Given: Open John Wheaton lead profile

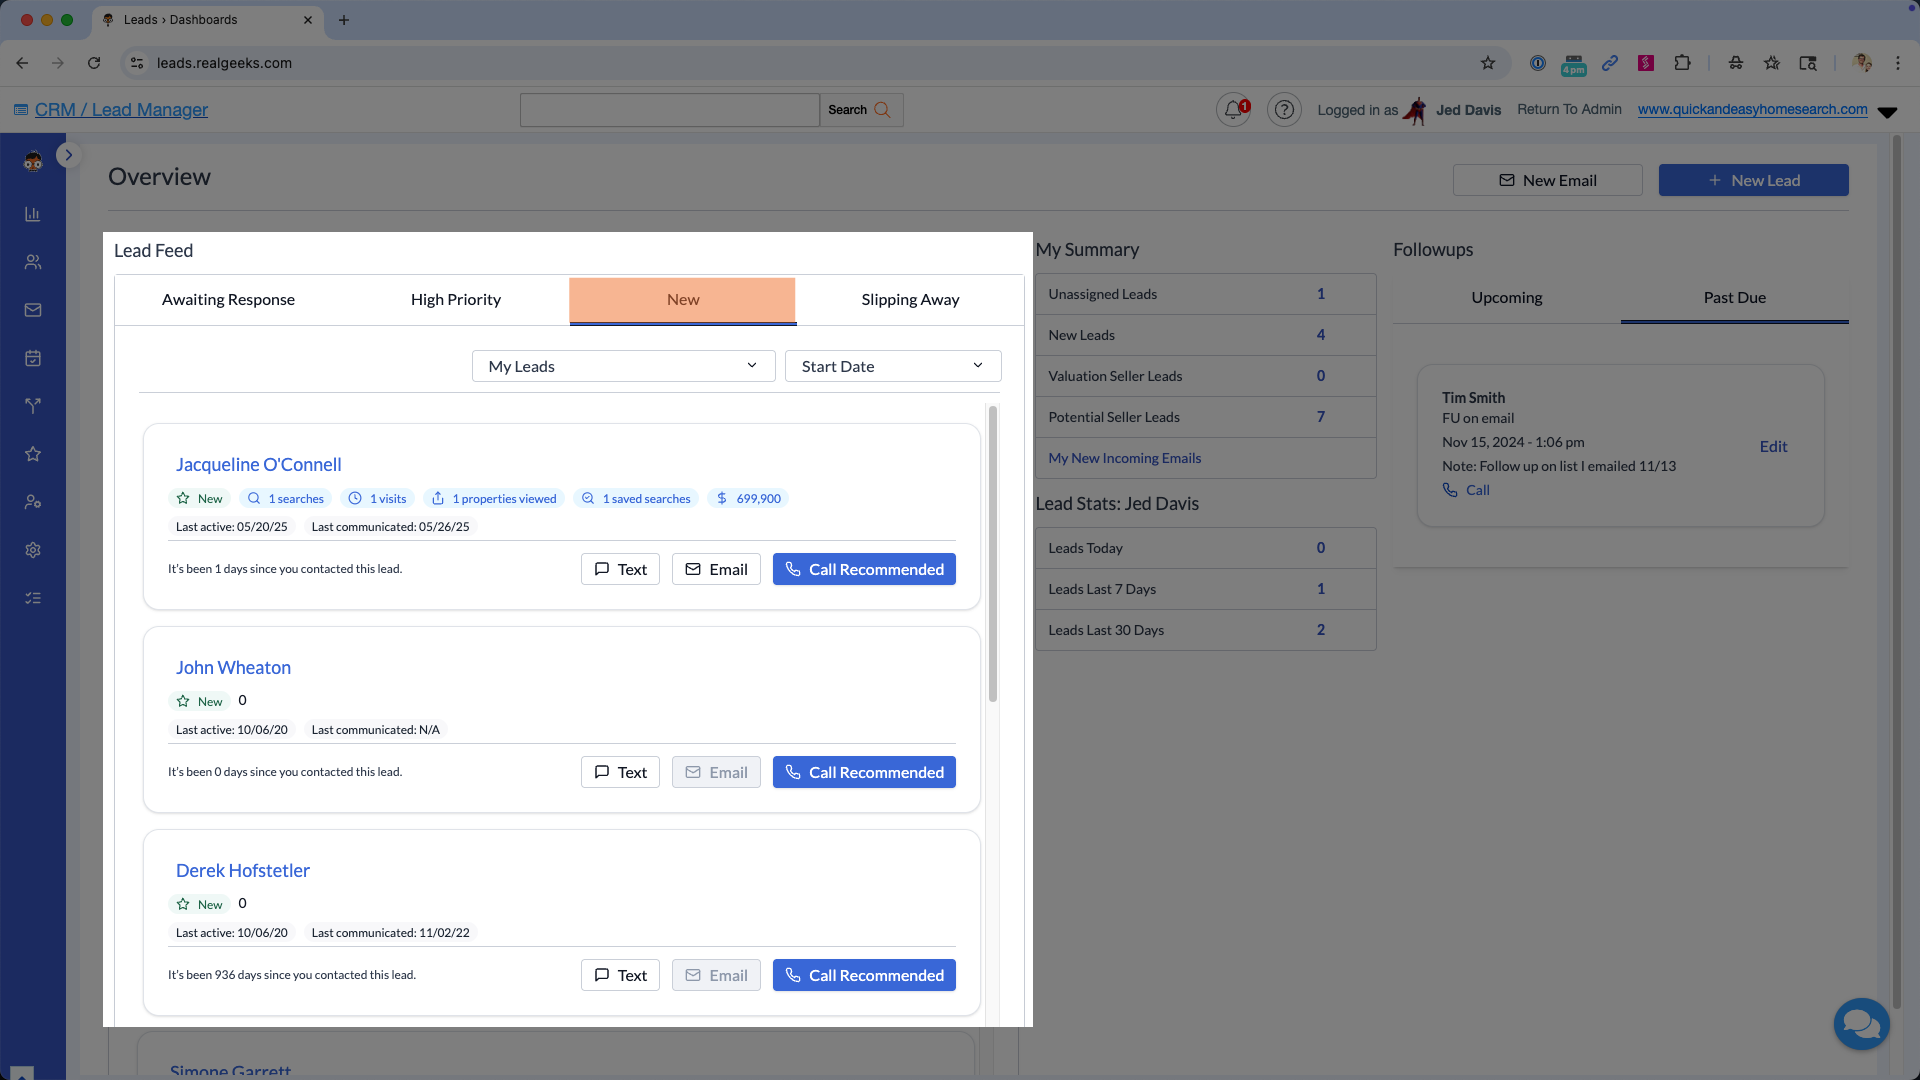Looking at the screenshot, I should tap(233, 667).
